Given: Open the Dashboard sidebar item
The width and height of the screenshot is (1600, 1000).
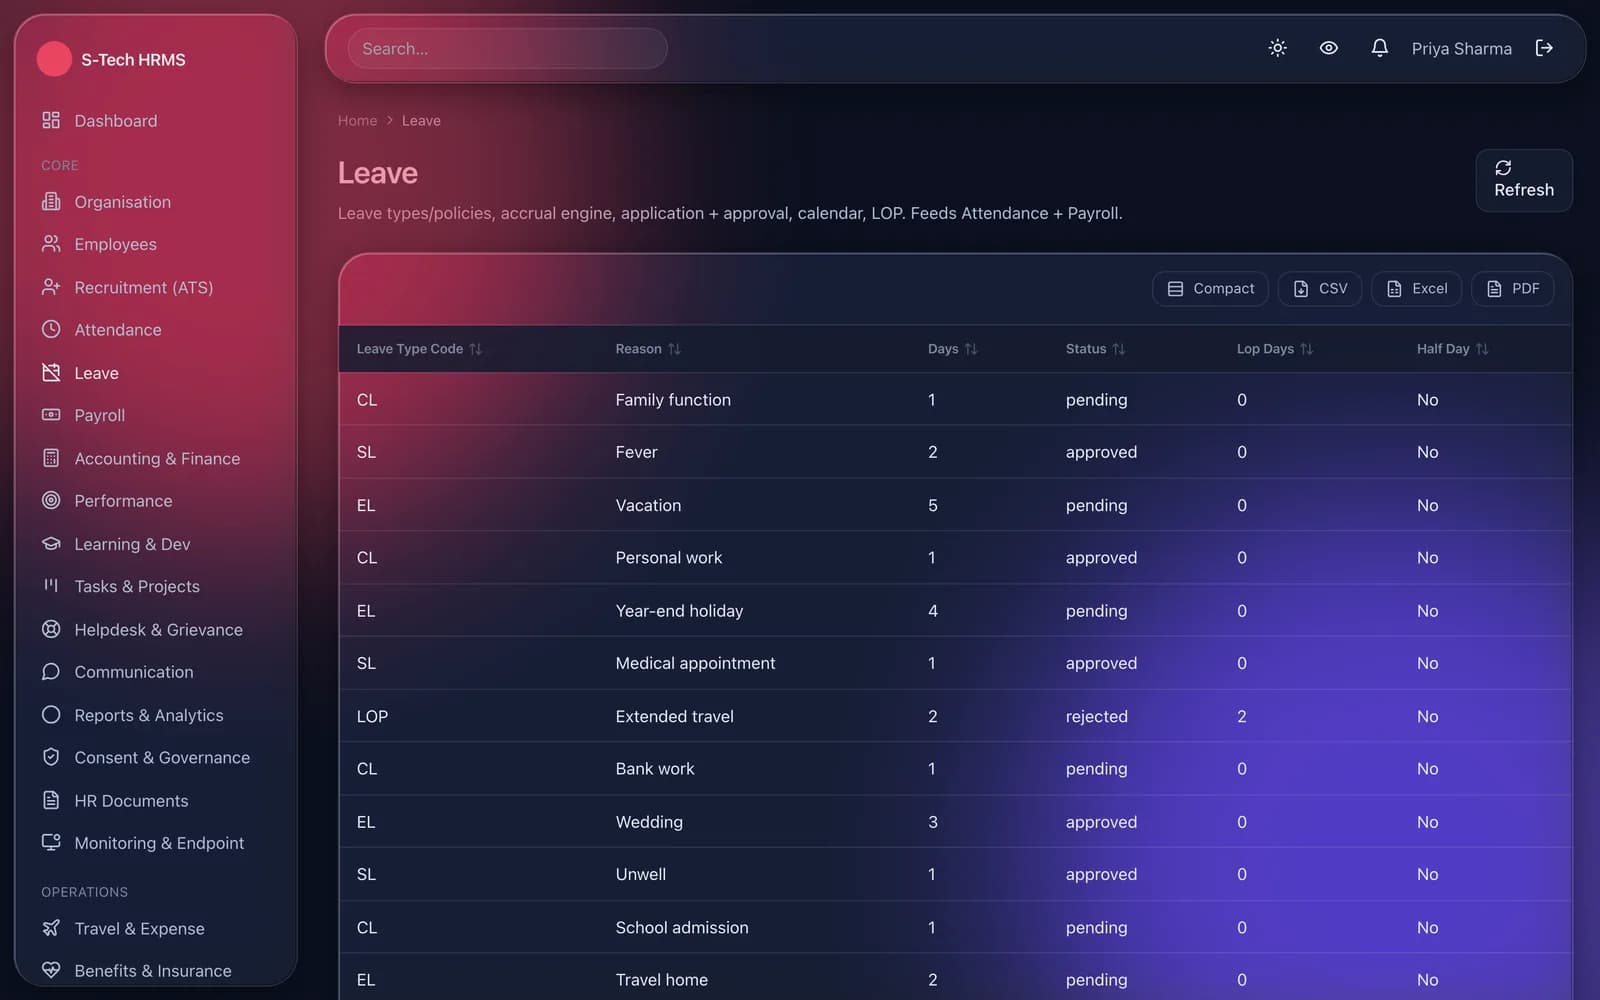Looking at the screenshot, I should (x=115, y=121).
